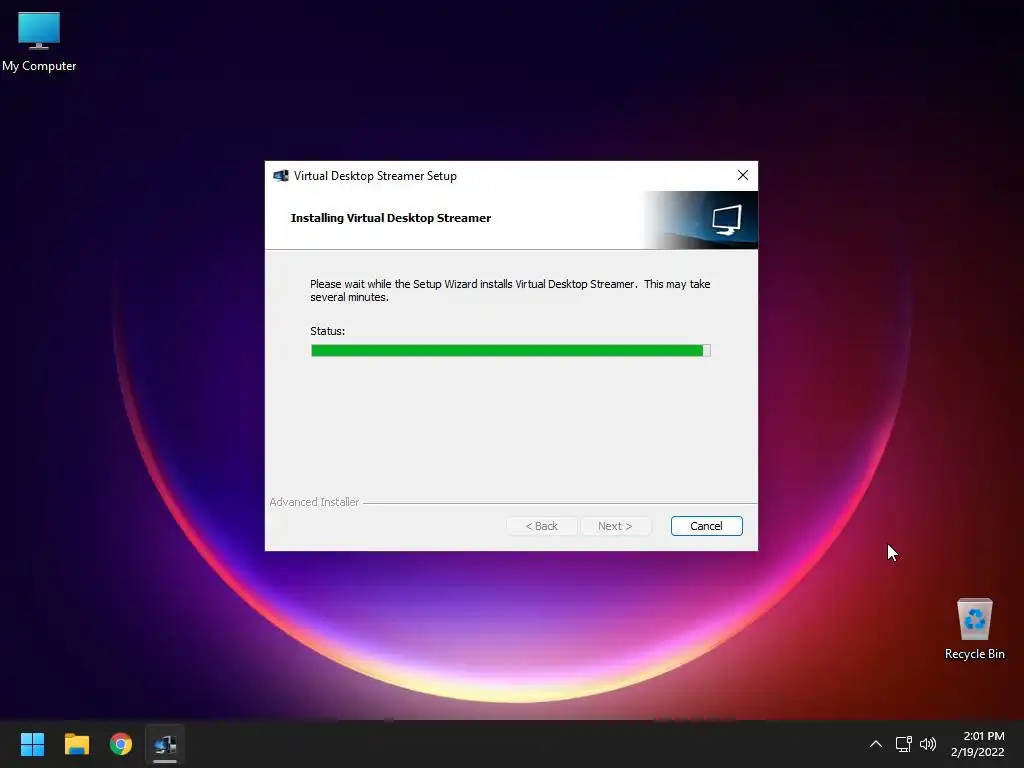The width and height of the screenshot is (1024, 768).
Task: Open the Recycle Bin desktop icon
Action: coord(974,630)
